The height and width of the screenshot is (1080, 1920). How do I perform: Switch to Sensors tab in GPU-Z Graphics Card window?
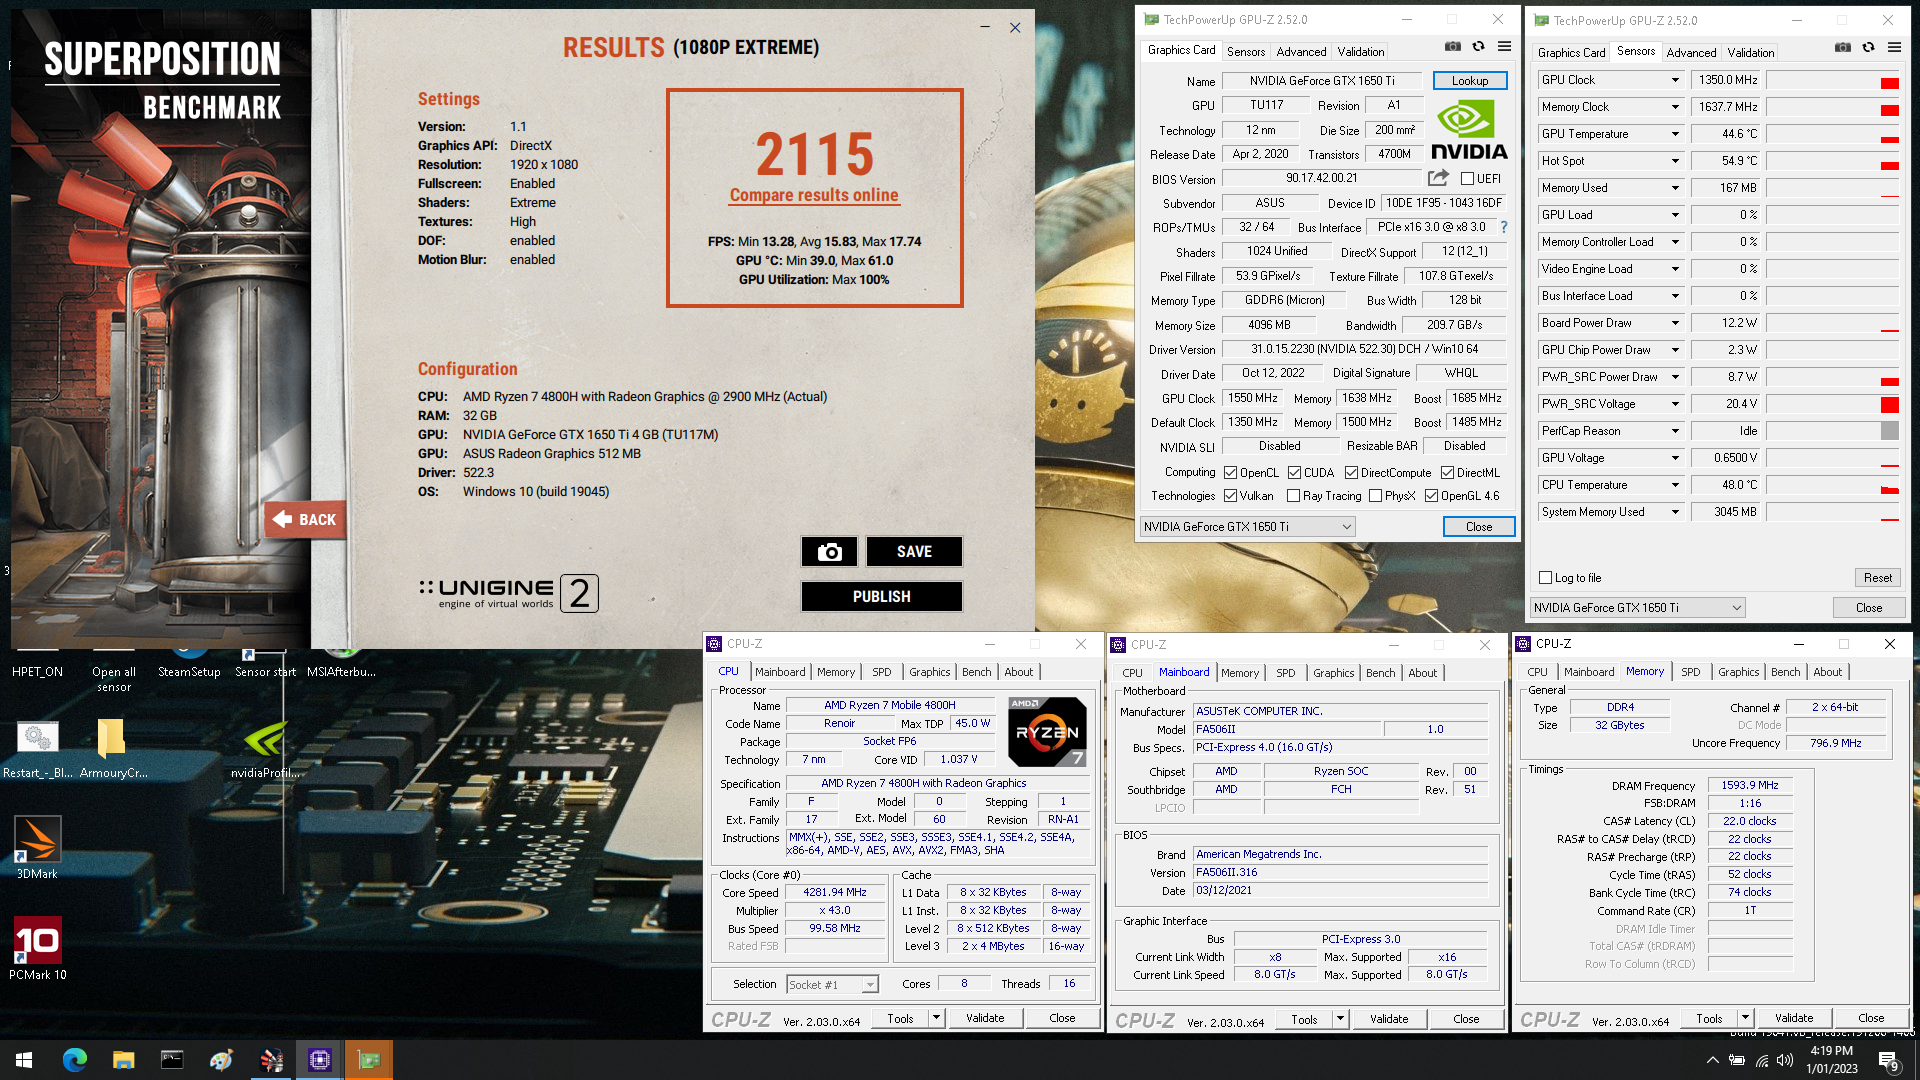(1245, 52)
